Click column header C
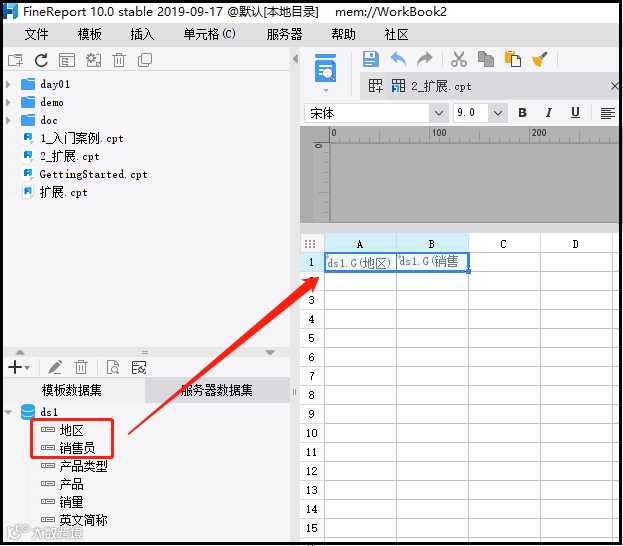This screenshot has width=623, height=546. tap(504, 244)
